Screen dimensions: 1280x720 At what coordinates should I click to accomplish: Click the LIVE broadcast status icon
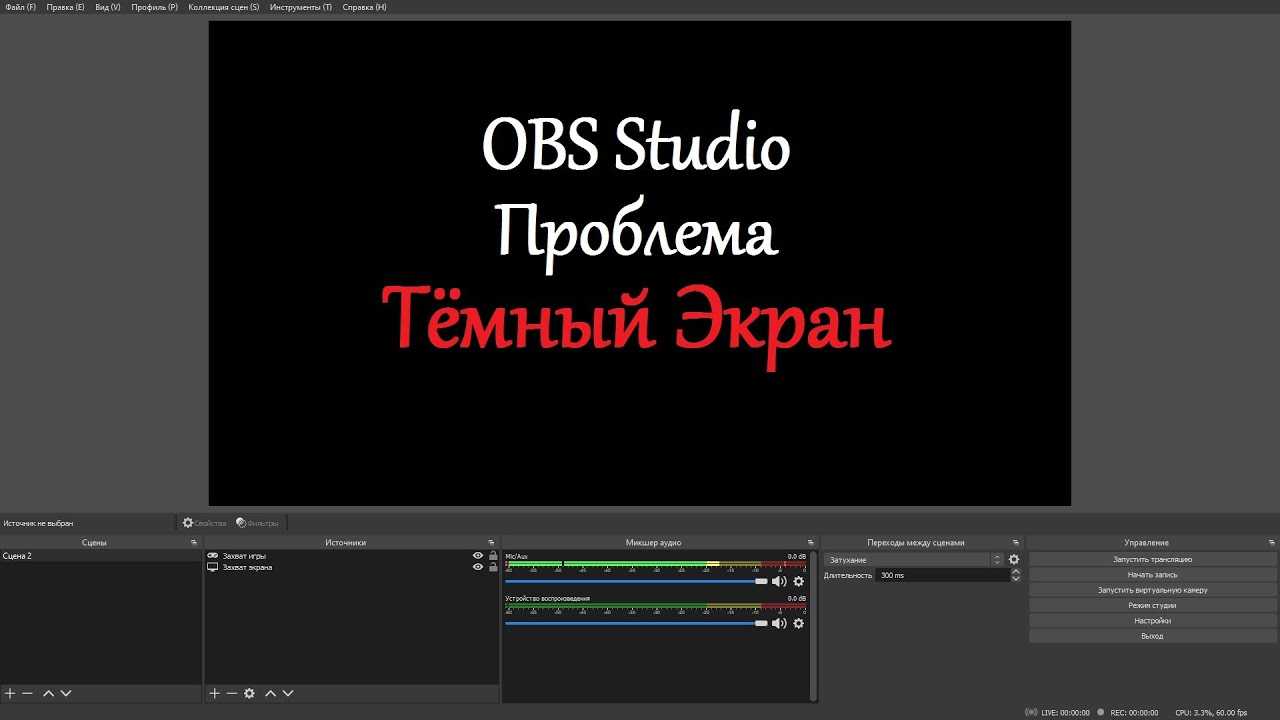(1031, 712)
